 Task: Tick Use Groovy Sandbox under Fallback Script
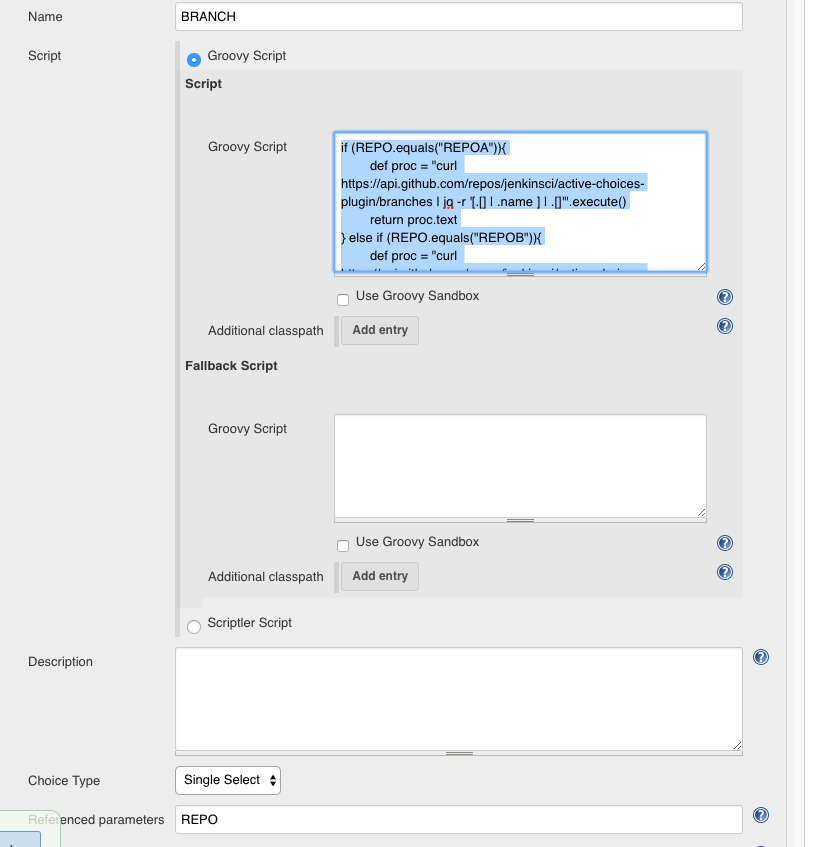click(343, 545)
